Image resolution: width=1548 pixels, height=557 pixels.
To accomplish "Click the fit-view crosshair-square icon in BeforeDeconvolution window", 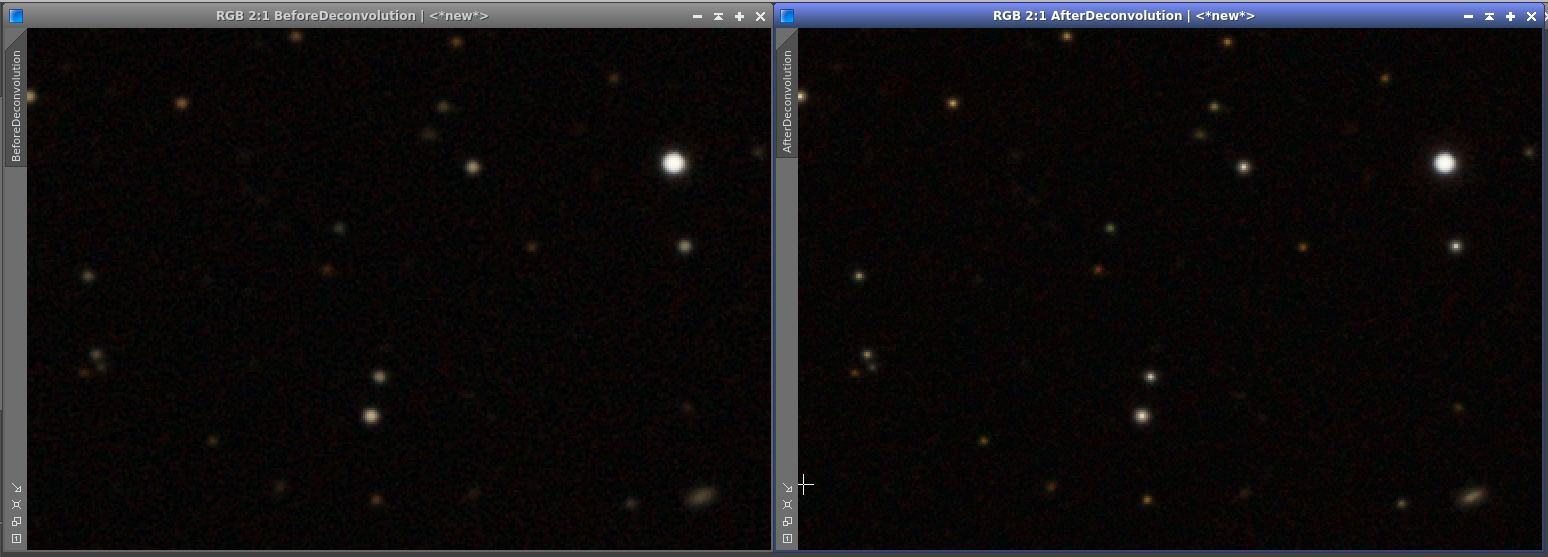I will [x=16, y=505].
